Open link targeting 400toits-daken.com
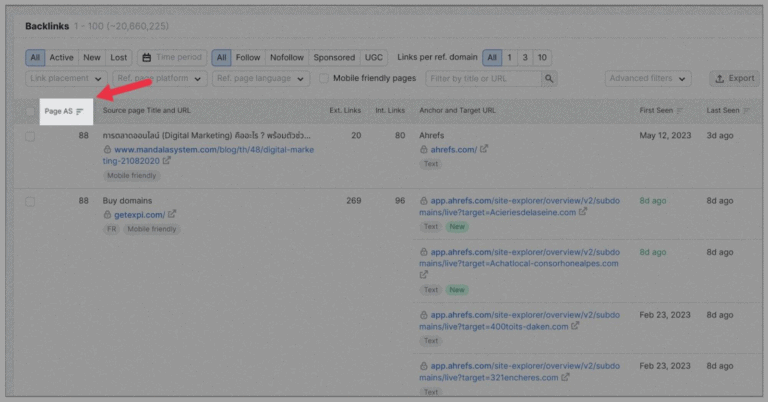 tap(519, 320)
